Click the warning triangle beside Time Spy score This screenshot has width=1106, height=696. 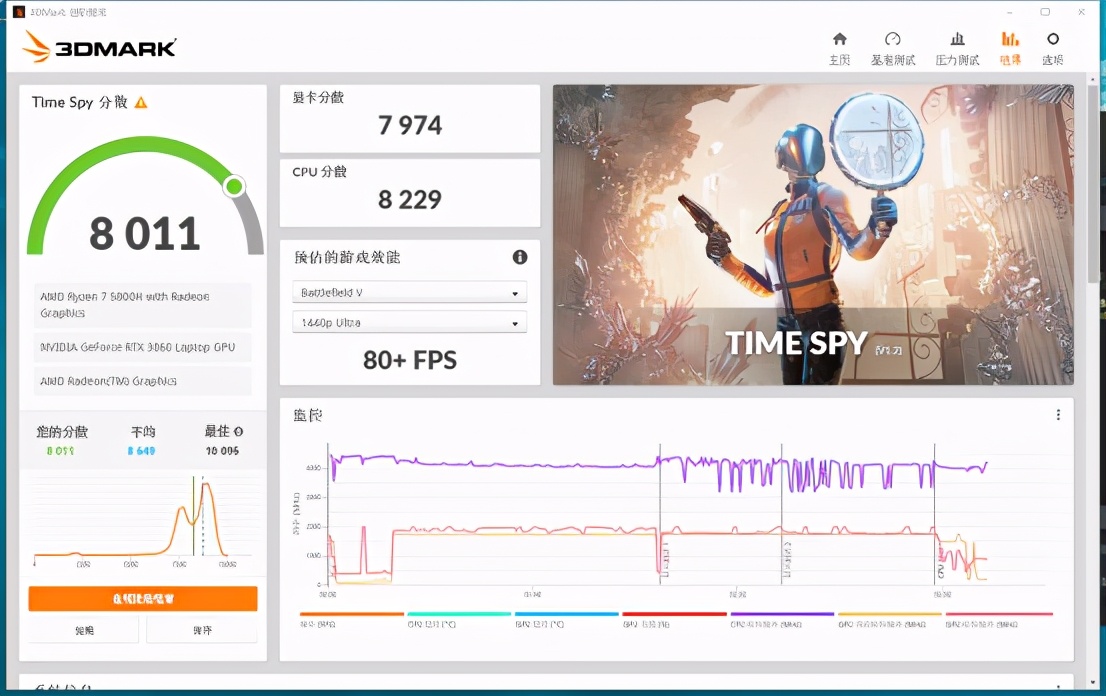141,102
